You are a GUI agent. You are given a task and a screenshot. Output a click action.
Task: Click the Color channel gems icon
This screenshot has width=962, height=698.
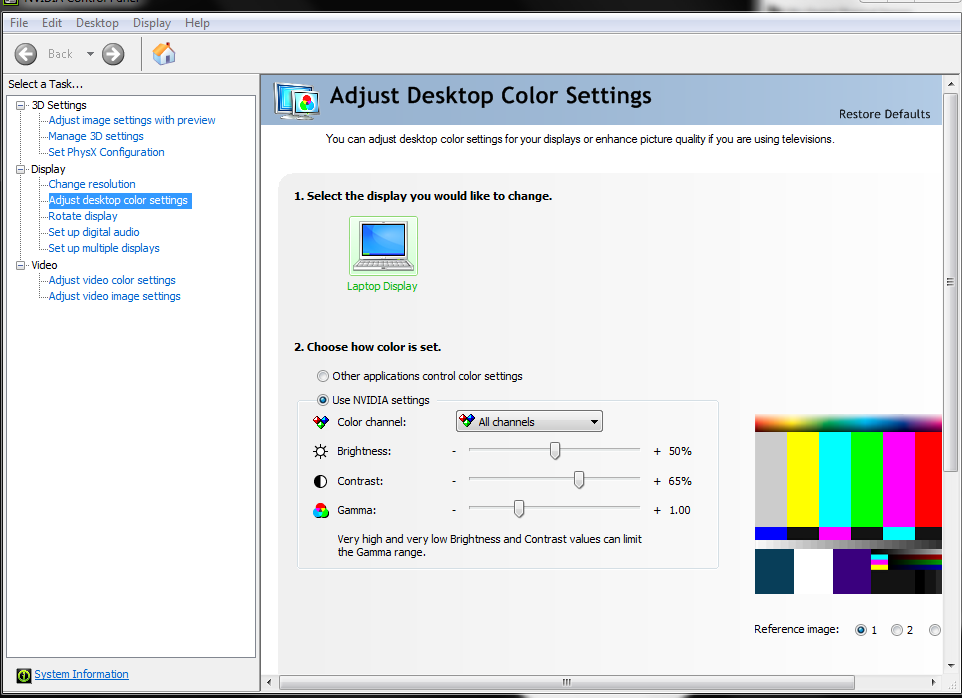click(321, 422)
